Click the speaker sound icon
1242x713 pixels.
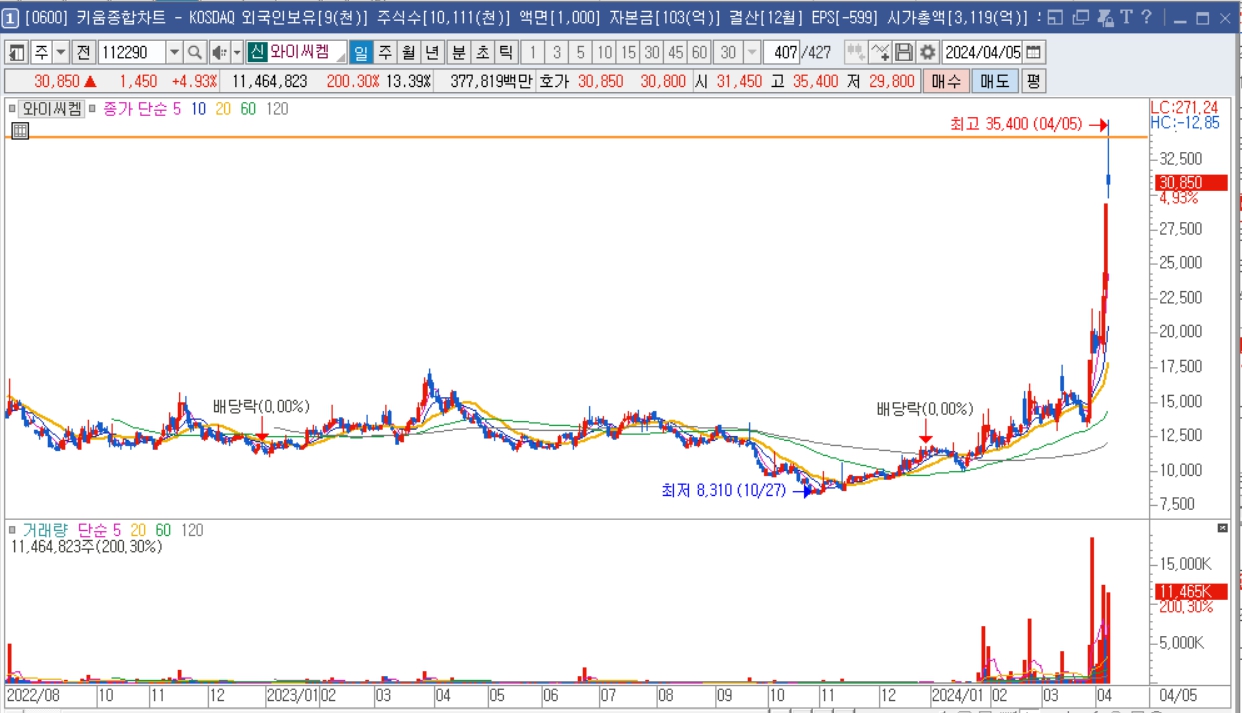(219, 53)
